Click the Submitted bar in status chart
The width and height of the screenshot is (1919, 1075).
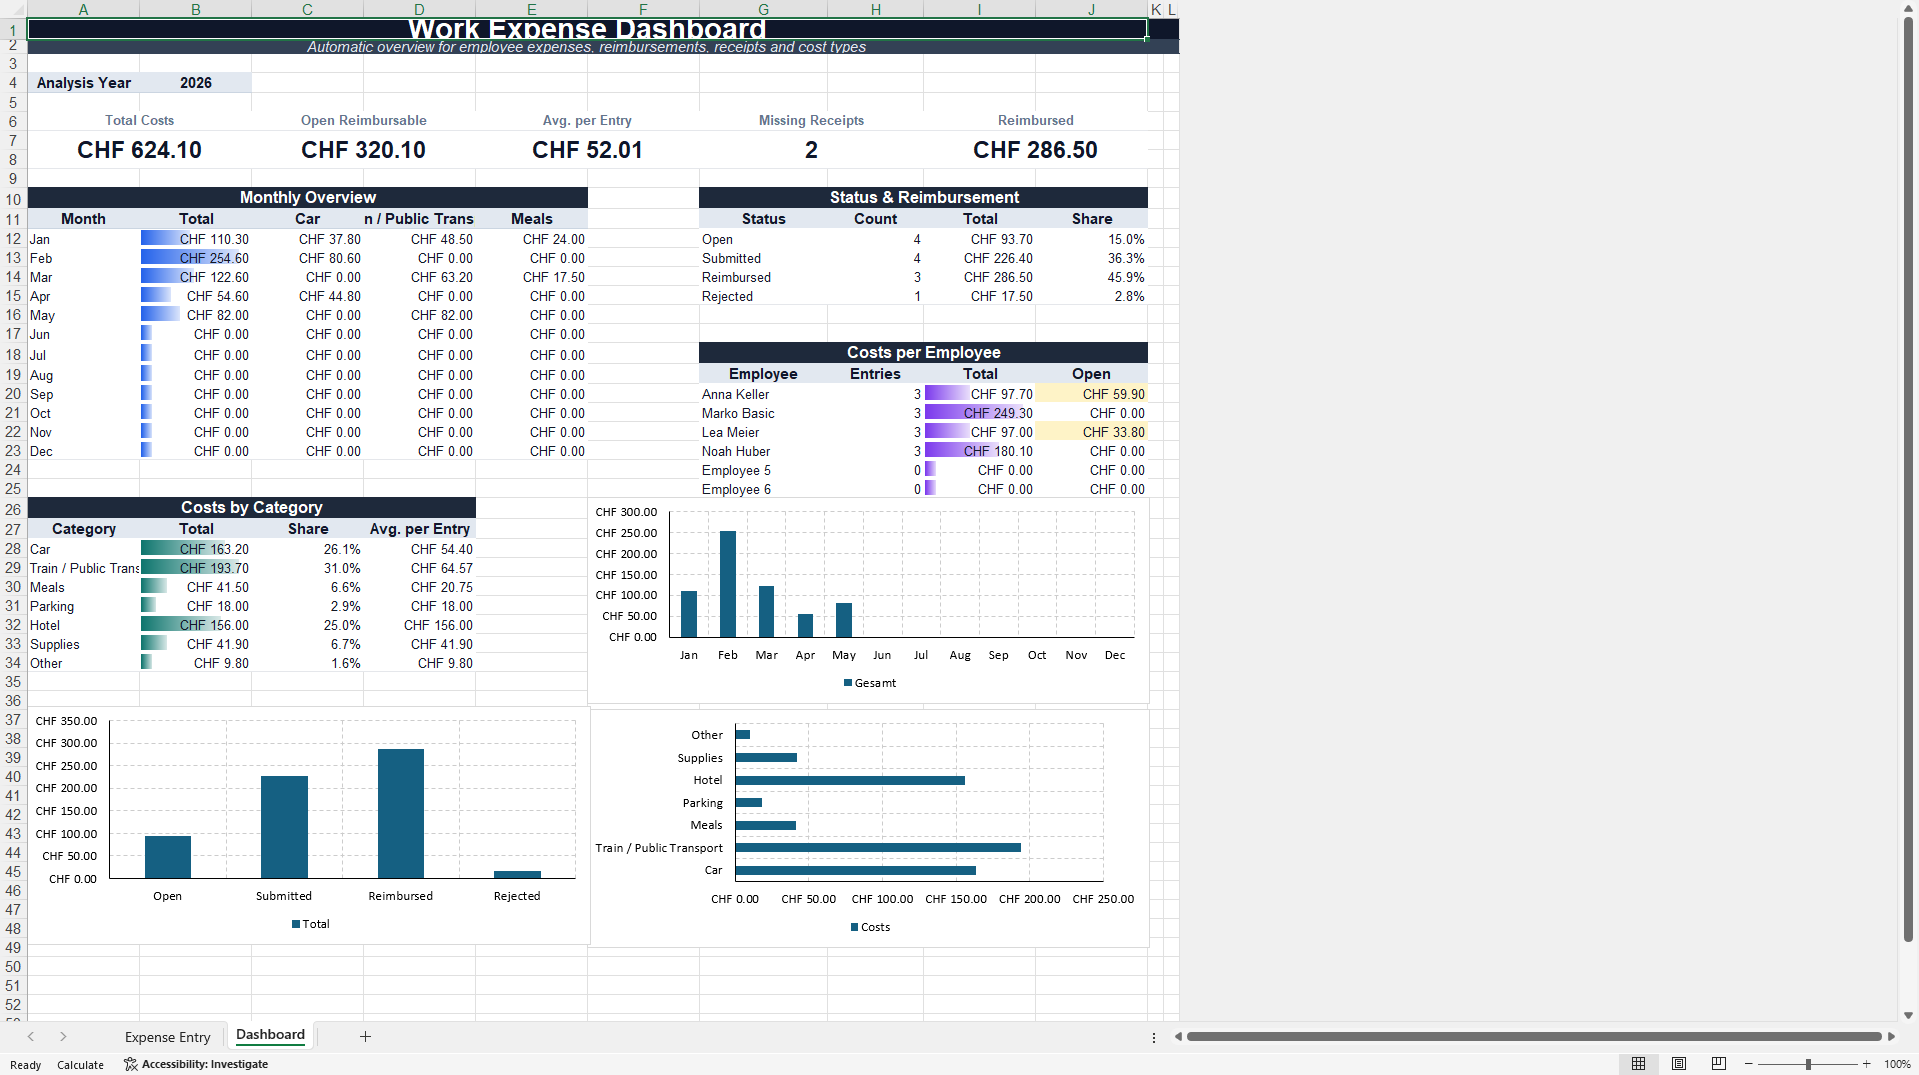pos(284,827)
